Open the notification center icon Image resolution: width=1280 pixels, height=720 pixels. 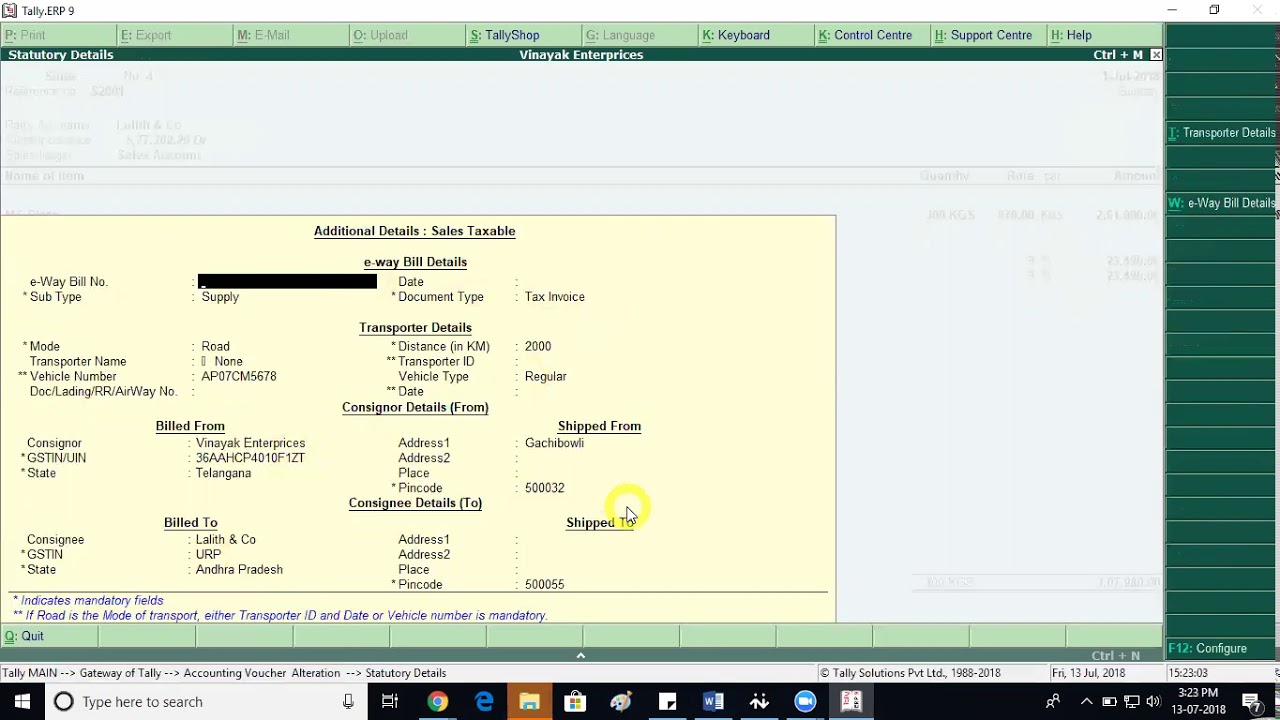(x=1251, y=702)
